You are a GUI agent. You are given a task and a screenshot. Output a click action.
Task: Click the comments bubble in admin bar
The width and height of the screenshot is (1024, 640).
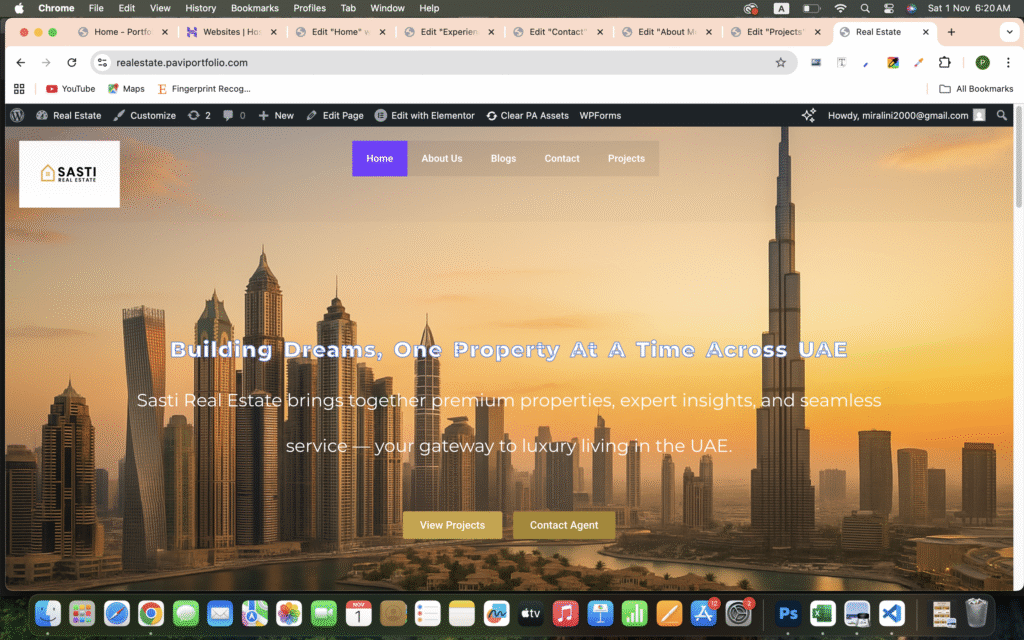click(234, 115)
